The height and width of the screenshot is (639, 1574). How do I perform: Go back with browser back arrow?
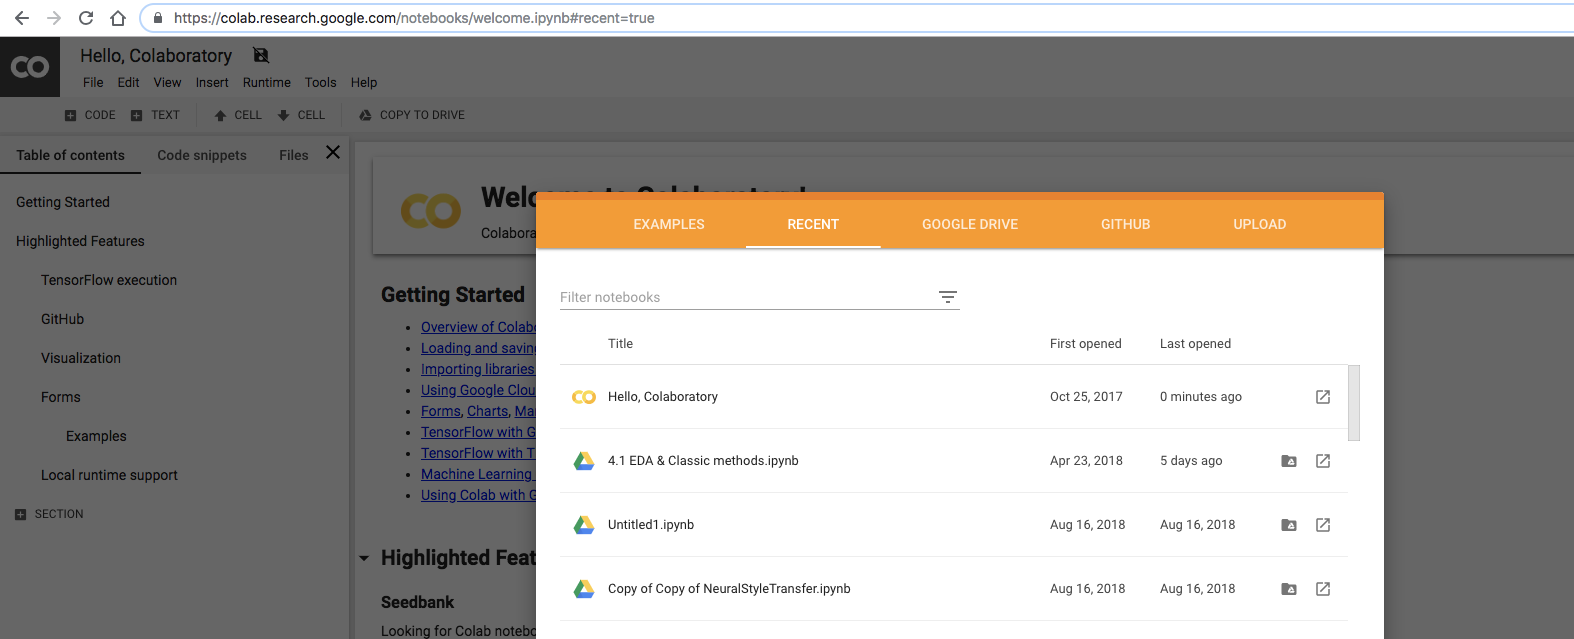(22, 18)
